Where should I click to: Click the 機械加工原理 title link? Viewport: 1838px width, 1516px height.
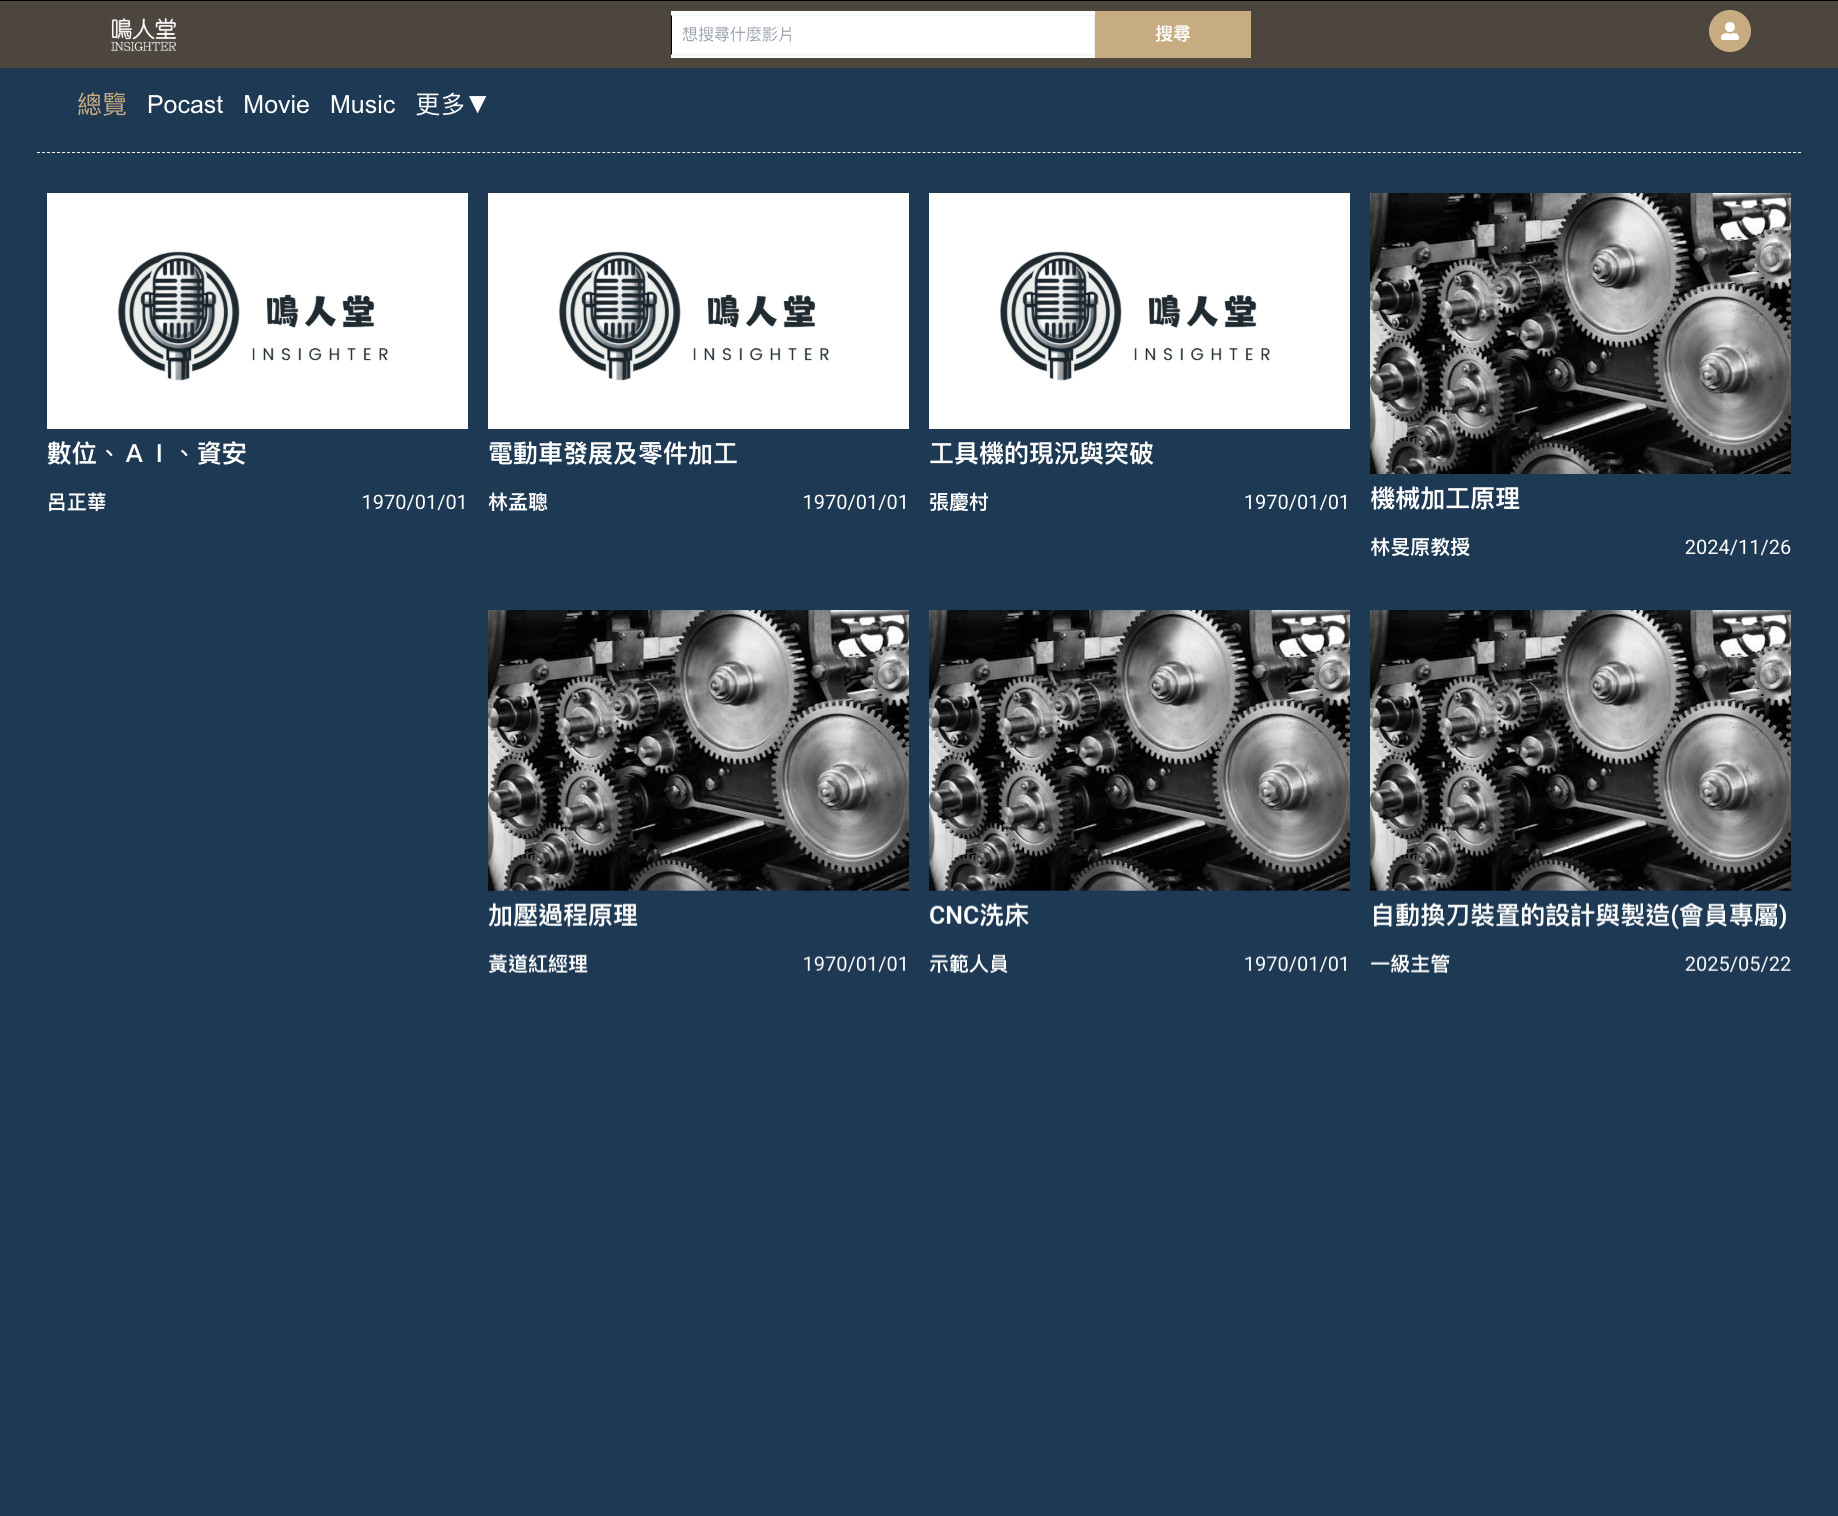[x=1445, y=499]
